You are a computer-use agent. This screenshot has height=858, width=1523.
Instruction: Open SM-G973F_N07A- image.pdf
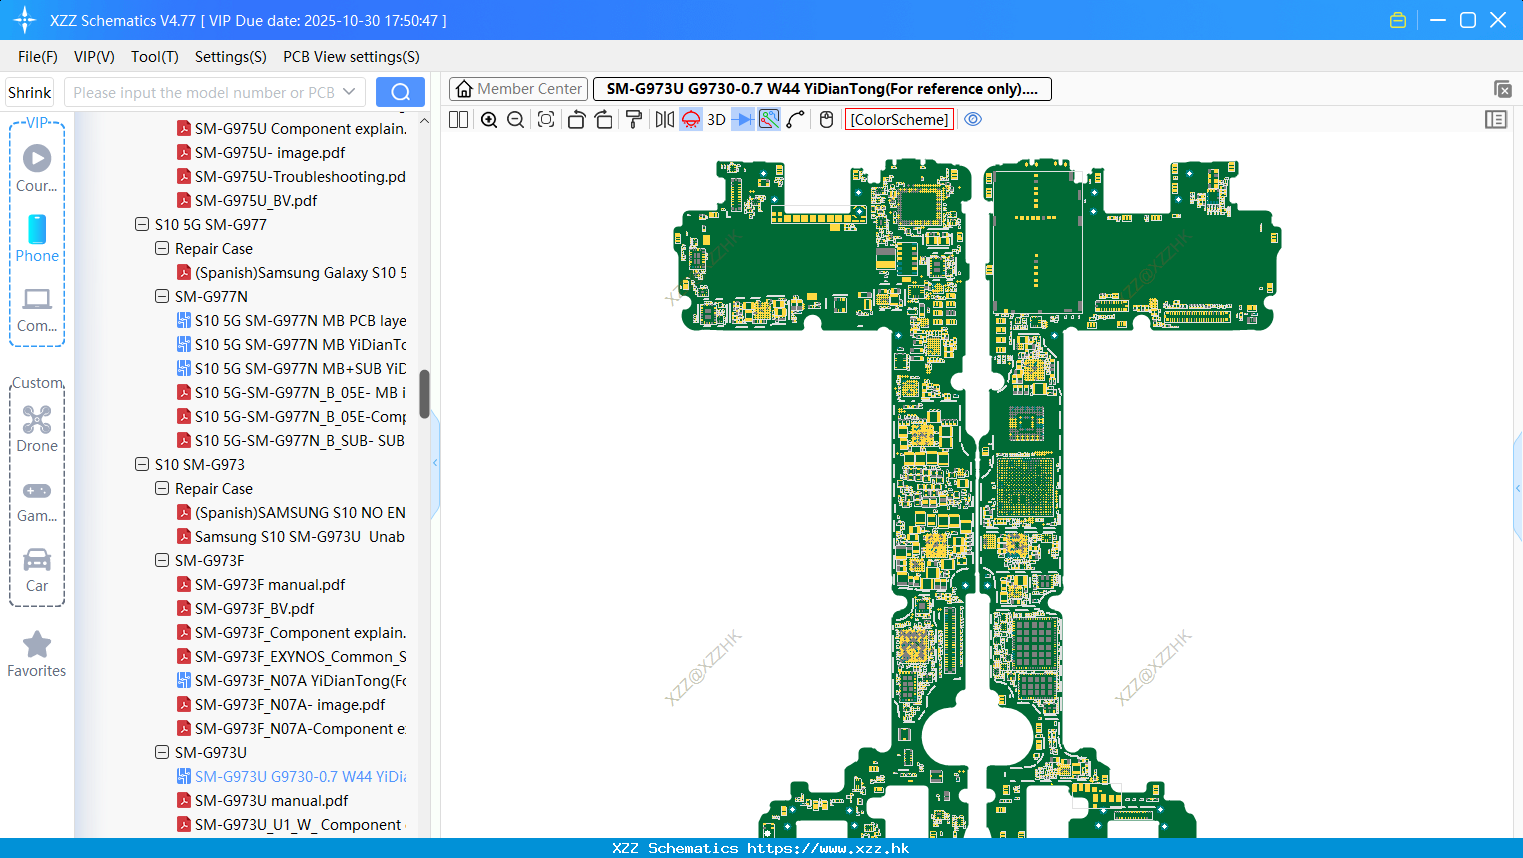290,704
